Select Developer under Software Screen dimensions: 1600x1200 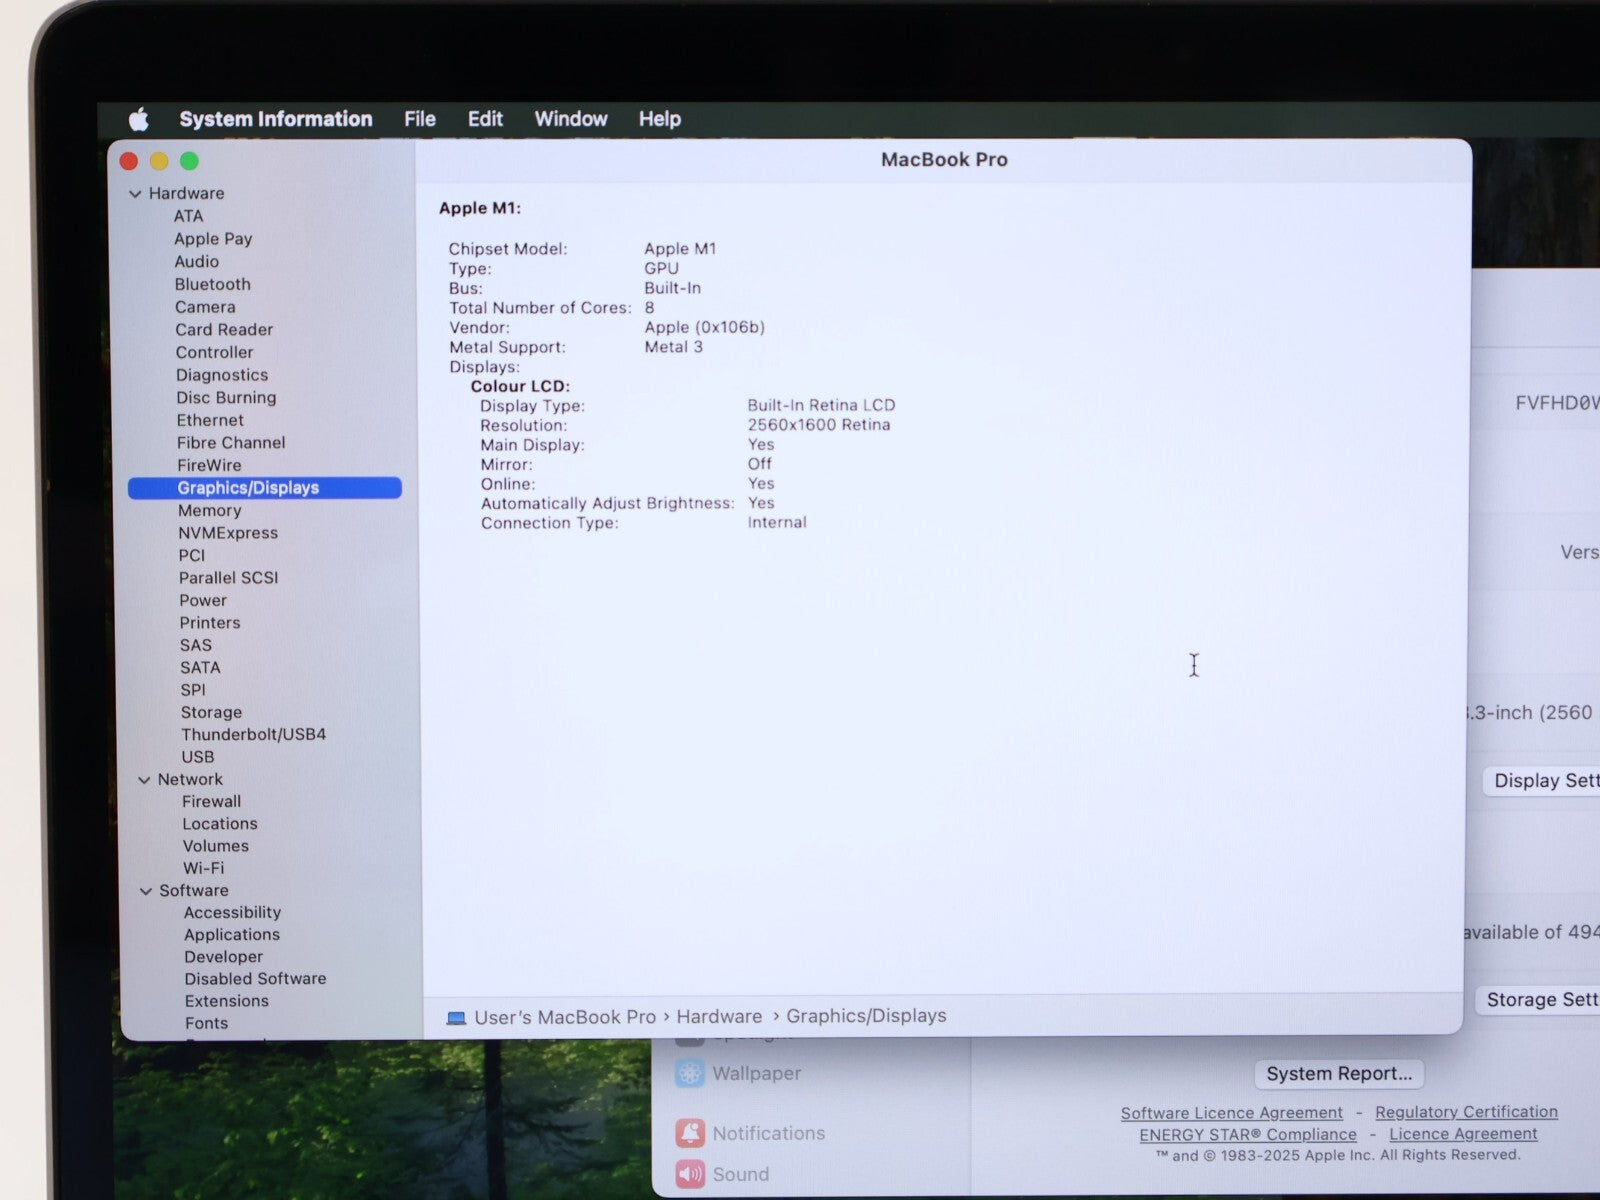pos(223,957)
